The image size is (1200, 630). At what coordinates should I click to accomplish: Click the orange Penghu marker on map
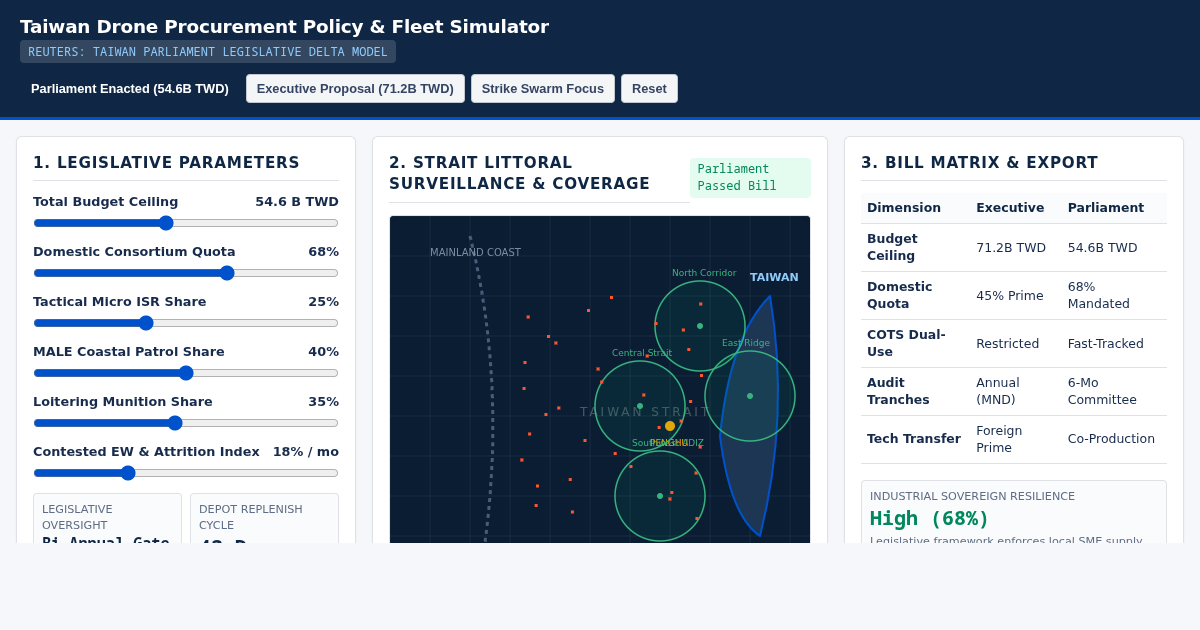pyautogui.click(x=670, y=426)
